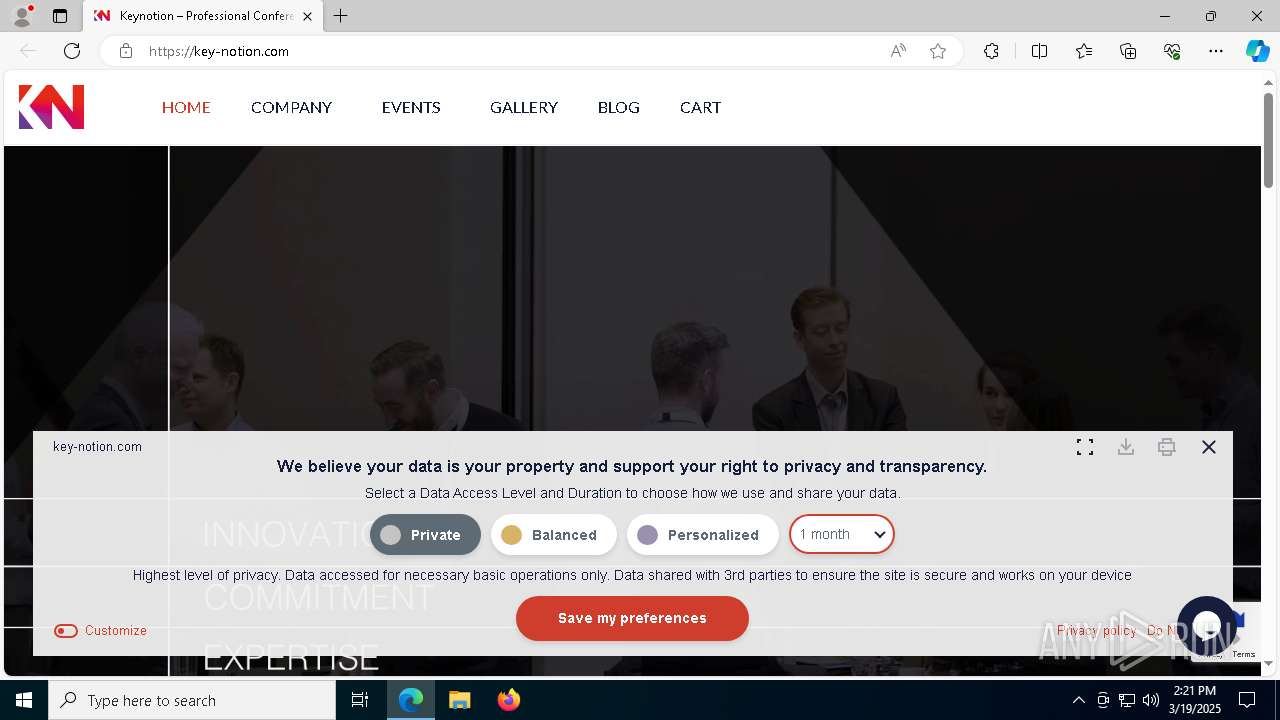Click the browser back arrow
Viewport: 1280px width, 720px height.
point(28,51)
